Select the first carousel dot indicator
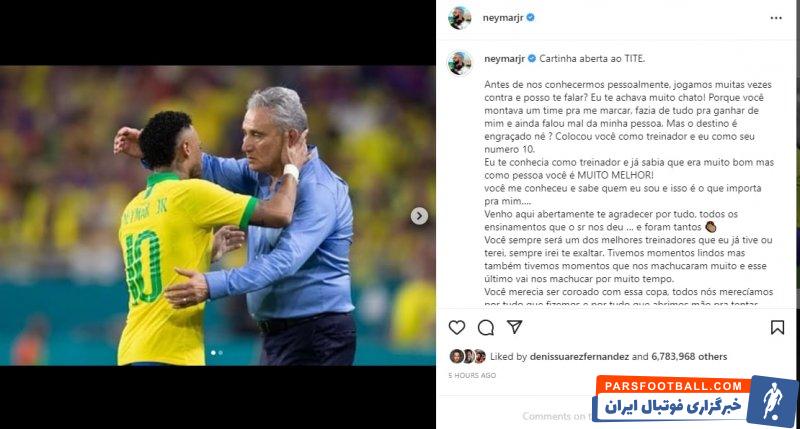 point(213,352)
